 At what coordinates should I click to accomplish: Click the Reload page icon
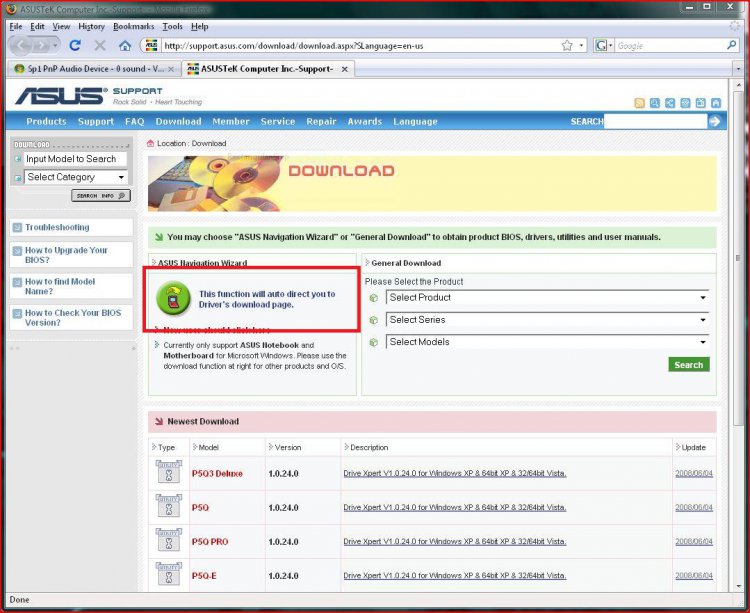click(75, 46)
